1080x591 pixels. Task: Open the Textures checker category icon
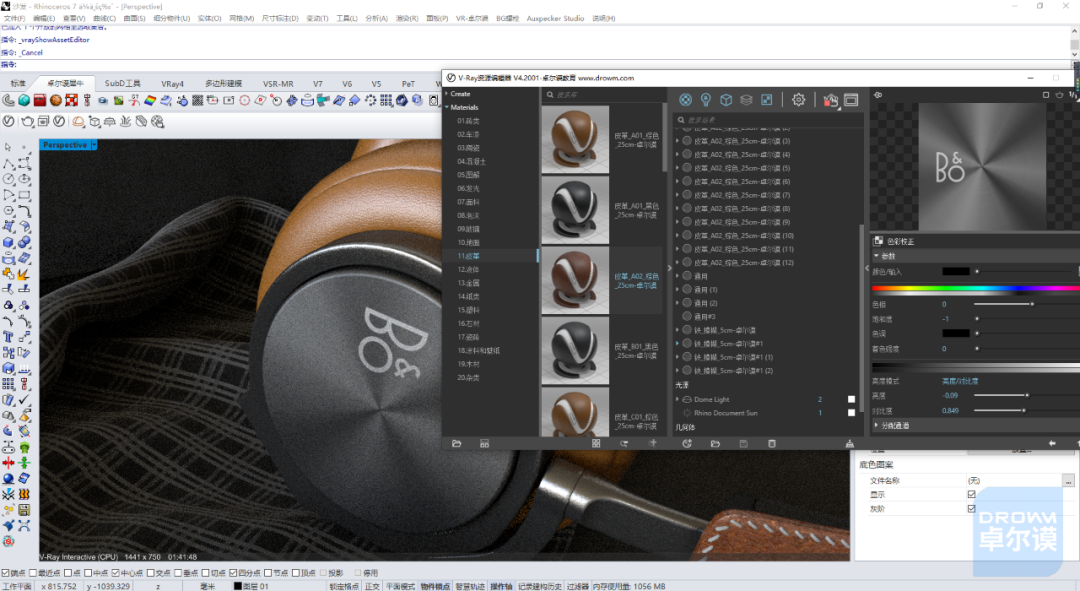[767, 100]
